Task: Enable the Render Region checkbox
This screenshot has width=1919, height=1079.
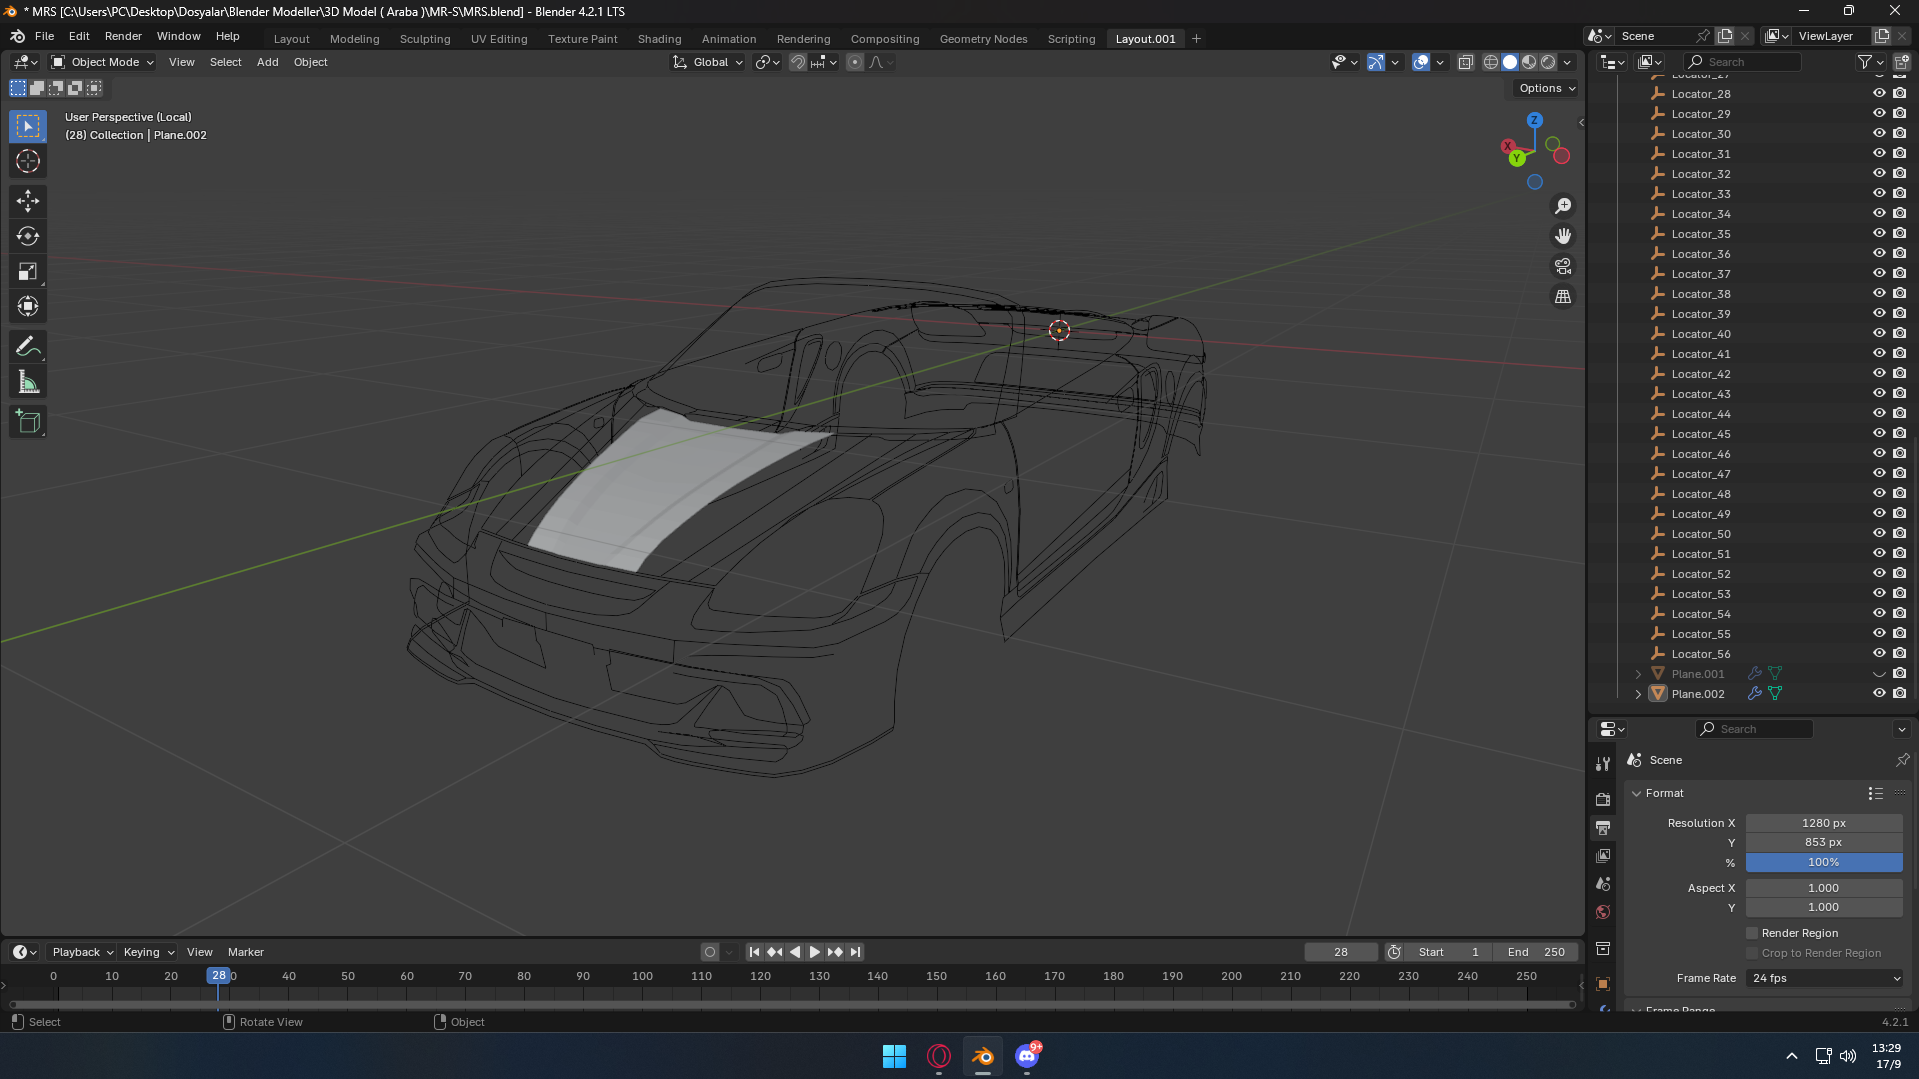Action: 1752,933
